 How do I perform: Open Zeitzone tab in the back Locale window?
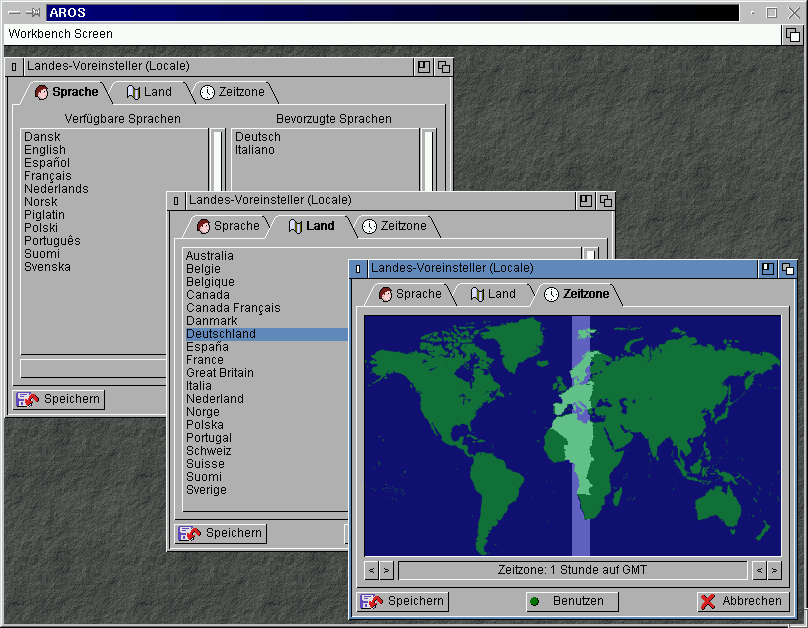tap(233, 92)
